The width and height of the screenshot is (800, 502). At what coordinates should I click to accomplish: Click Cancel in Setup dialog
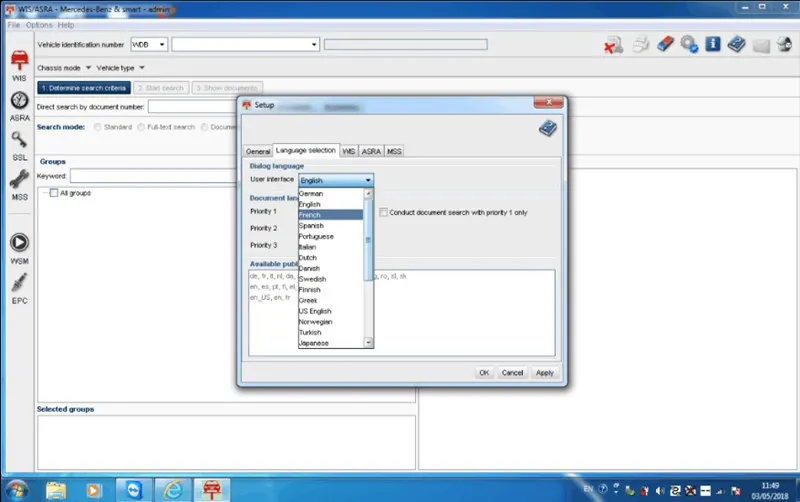pos(512,373)
